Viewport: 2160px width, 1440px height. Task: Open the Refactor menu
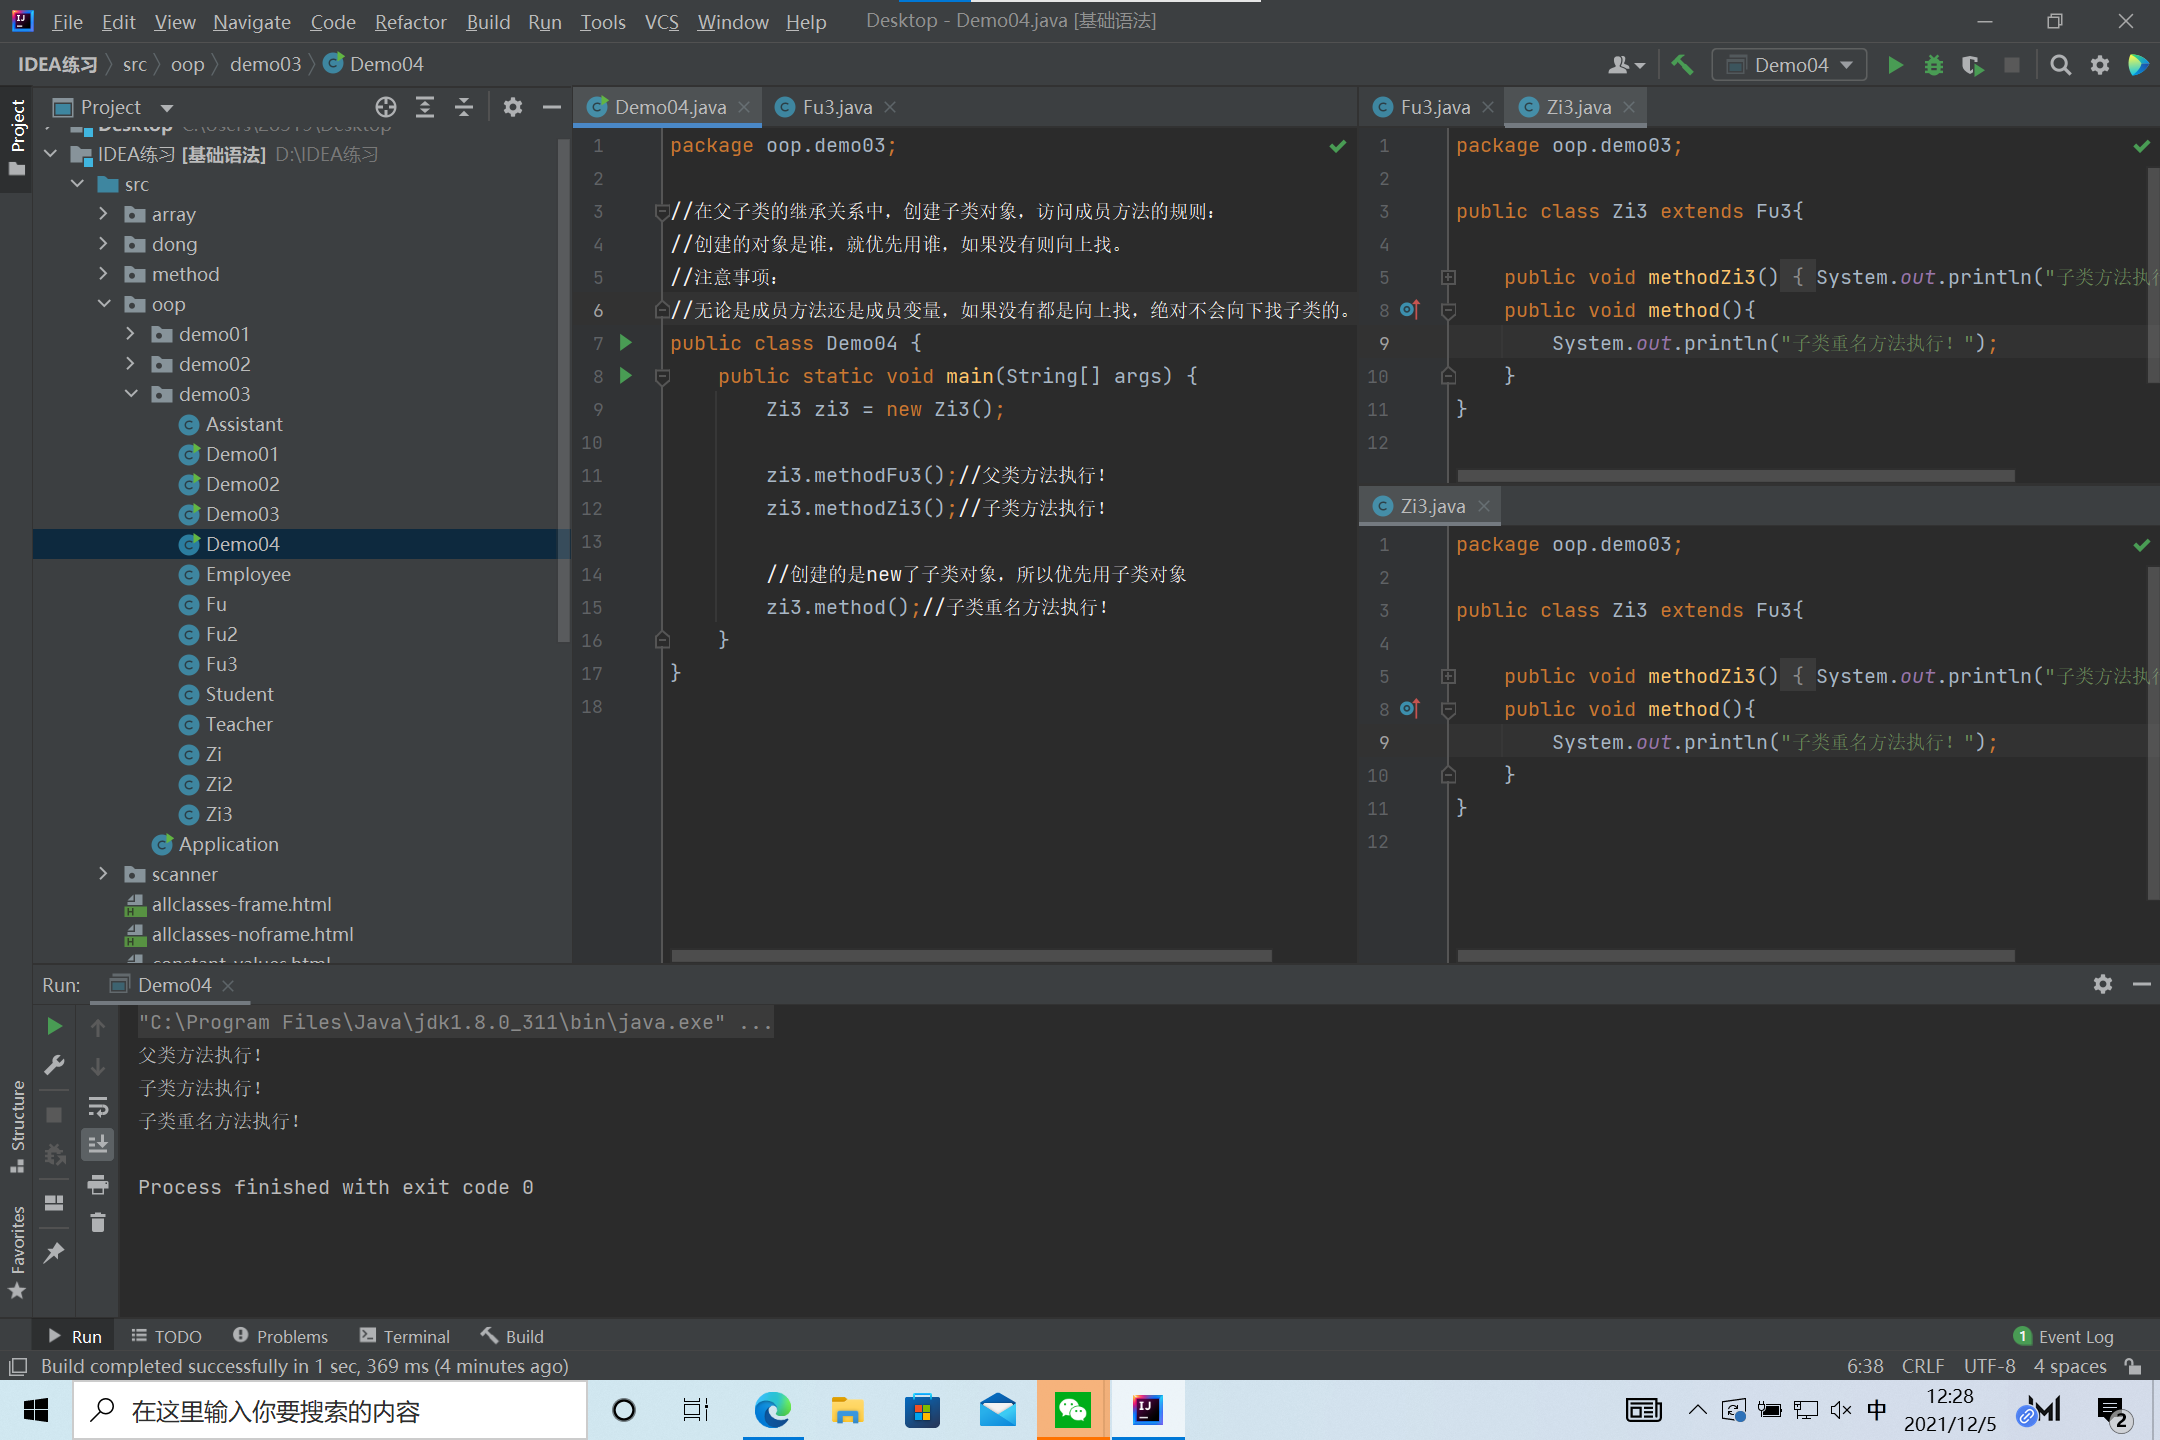[x=410, y=22]
